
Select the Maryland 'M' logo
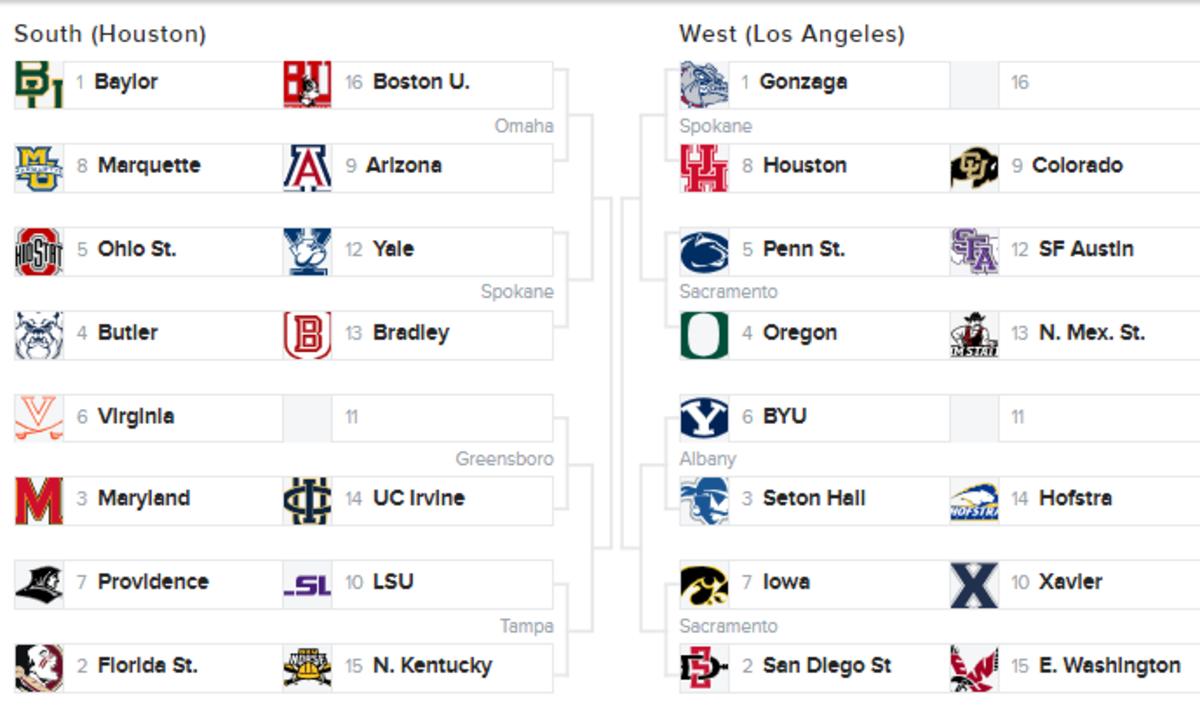click(39, 501)
